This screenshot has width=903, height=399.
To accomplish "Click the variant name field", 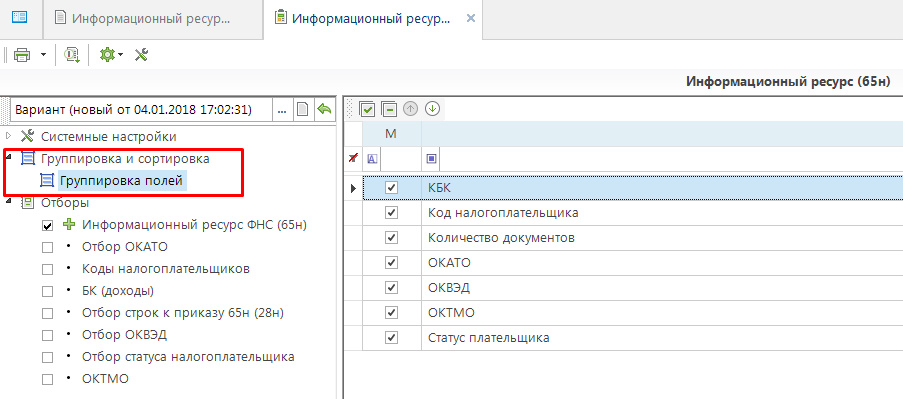I will (142, 109).
